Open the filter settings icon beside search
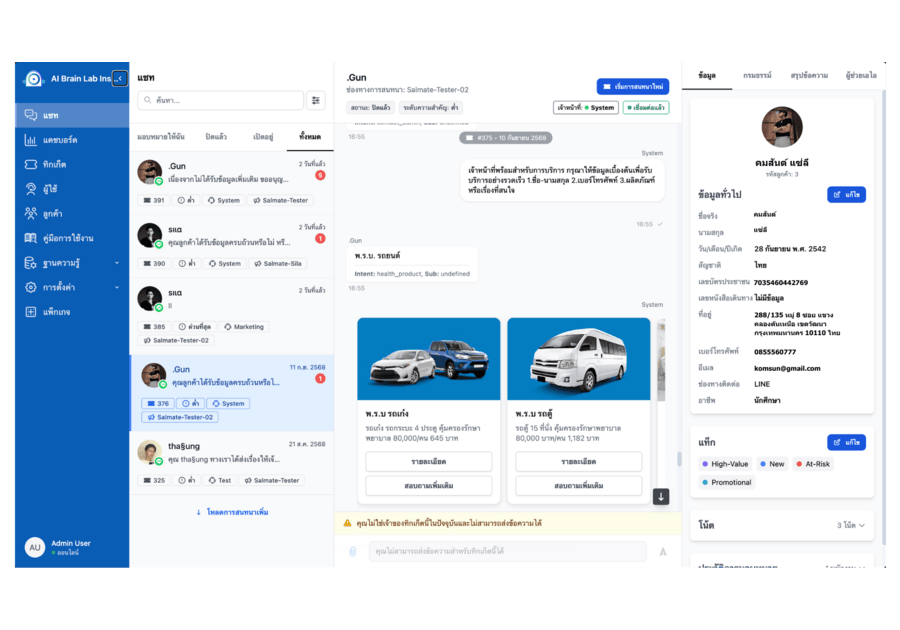 click(x=316, y=100)
